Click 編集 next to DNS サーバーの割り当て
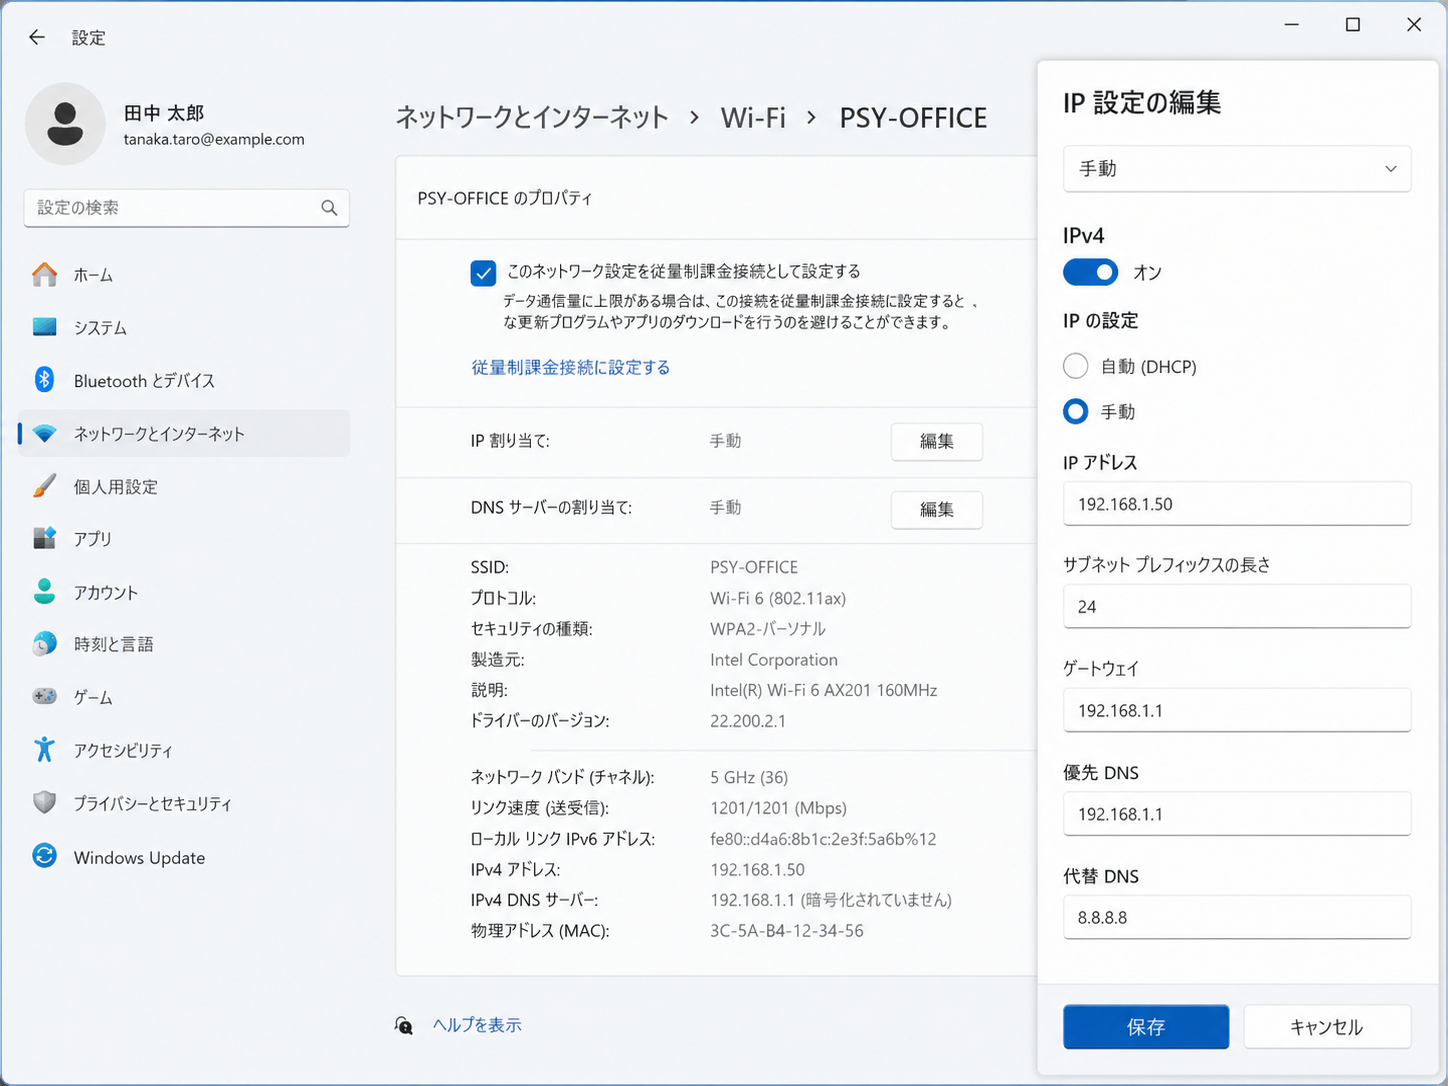The image size is (1448, 1086). tap(936, 509)
